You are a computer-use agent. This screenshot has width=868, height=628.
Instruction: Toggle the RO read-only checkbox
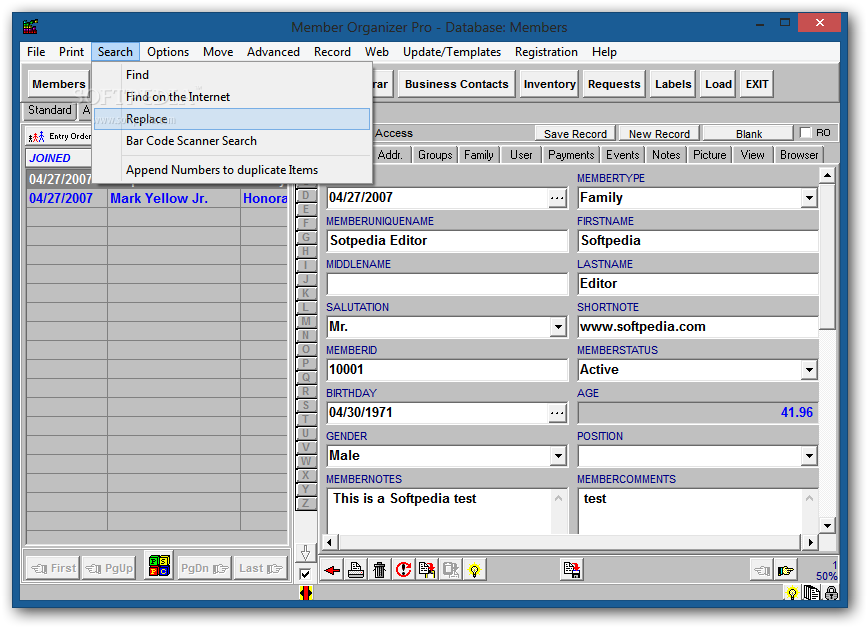tap(805, 133)
